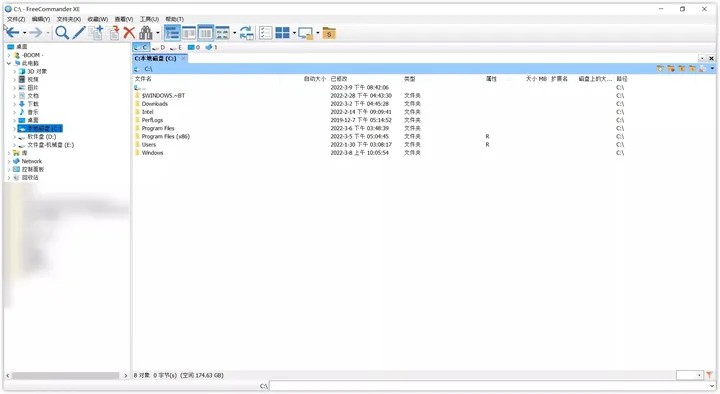720x394 pixels.
Task: Switch to the C:本地磁盘 (C:) tab
Action: pos(155,58)
